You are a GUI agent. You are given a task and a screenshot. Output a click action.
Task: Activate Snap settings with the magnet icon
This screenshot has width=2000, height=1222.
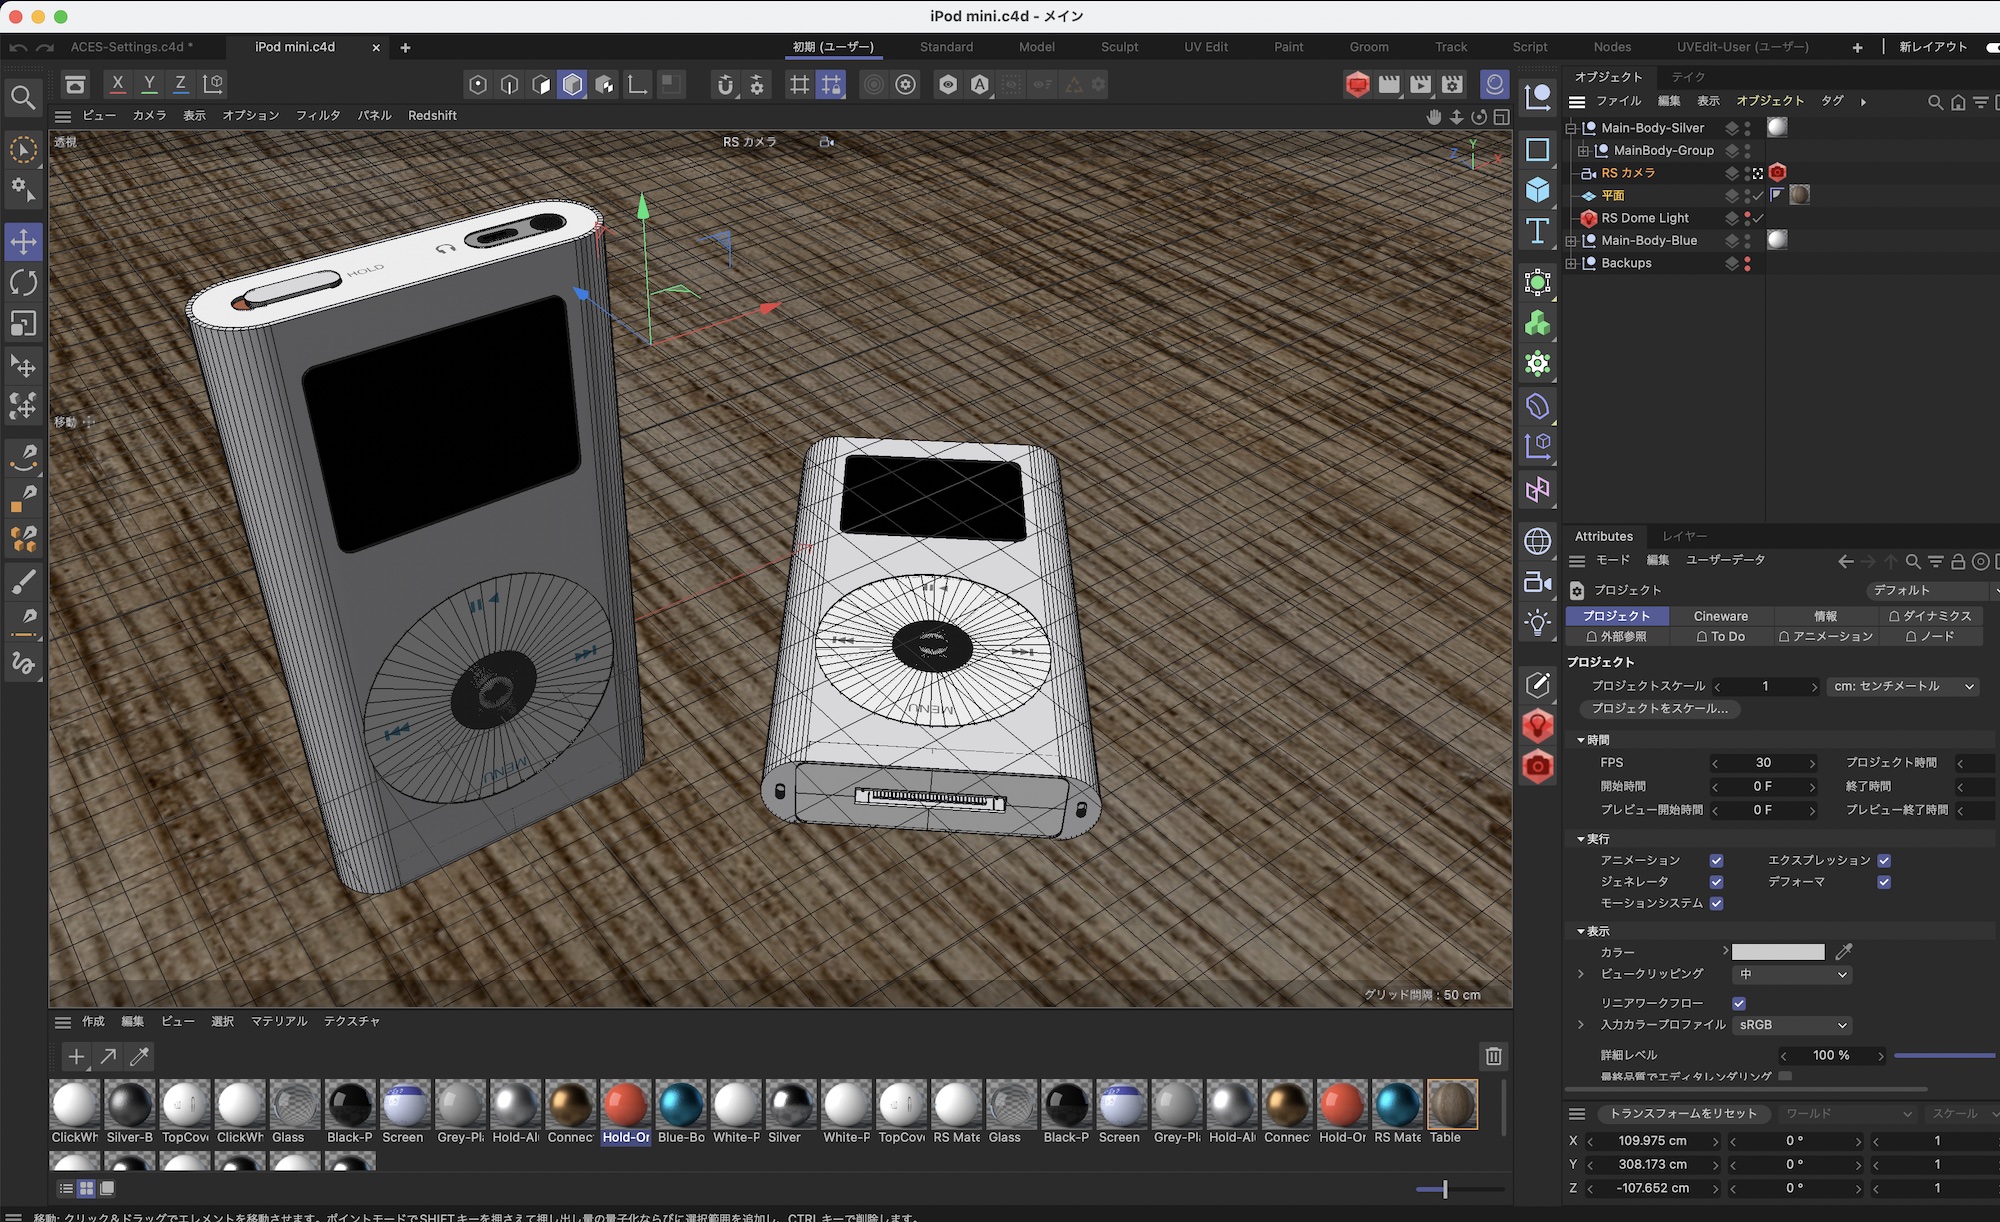pos(725,84)
